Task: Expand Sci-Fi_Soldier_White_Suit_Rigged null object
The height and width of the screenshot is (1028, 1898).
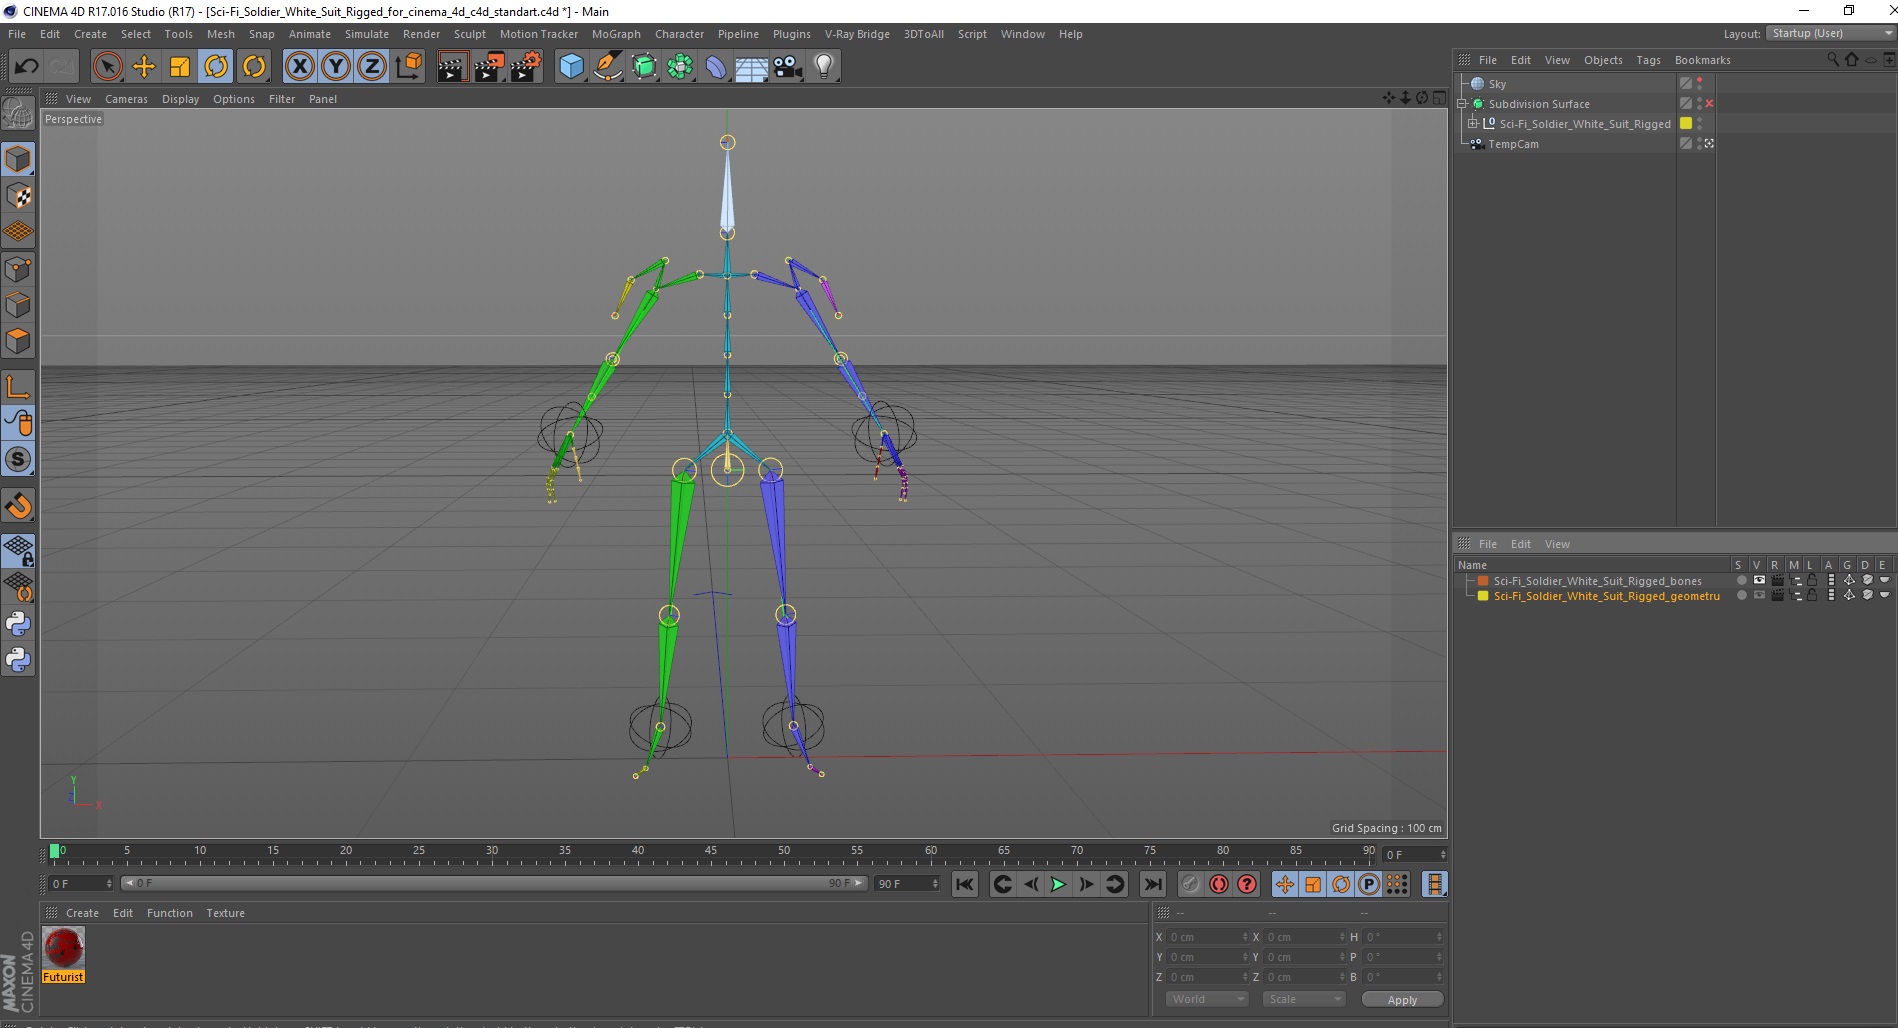Action: tap(1473, 124)
